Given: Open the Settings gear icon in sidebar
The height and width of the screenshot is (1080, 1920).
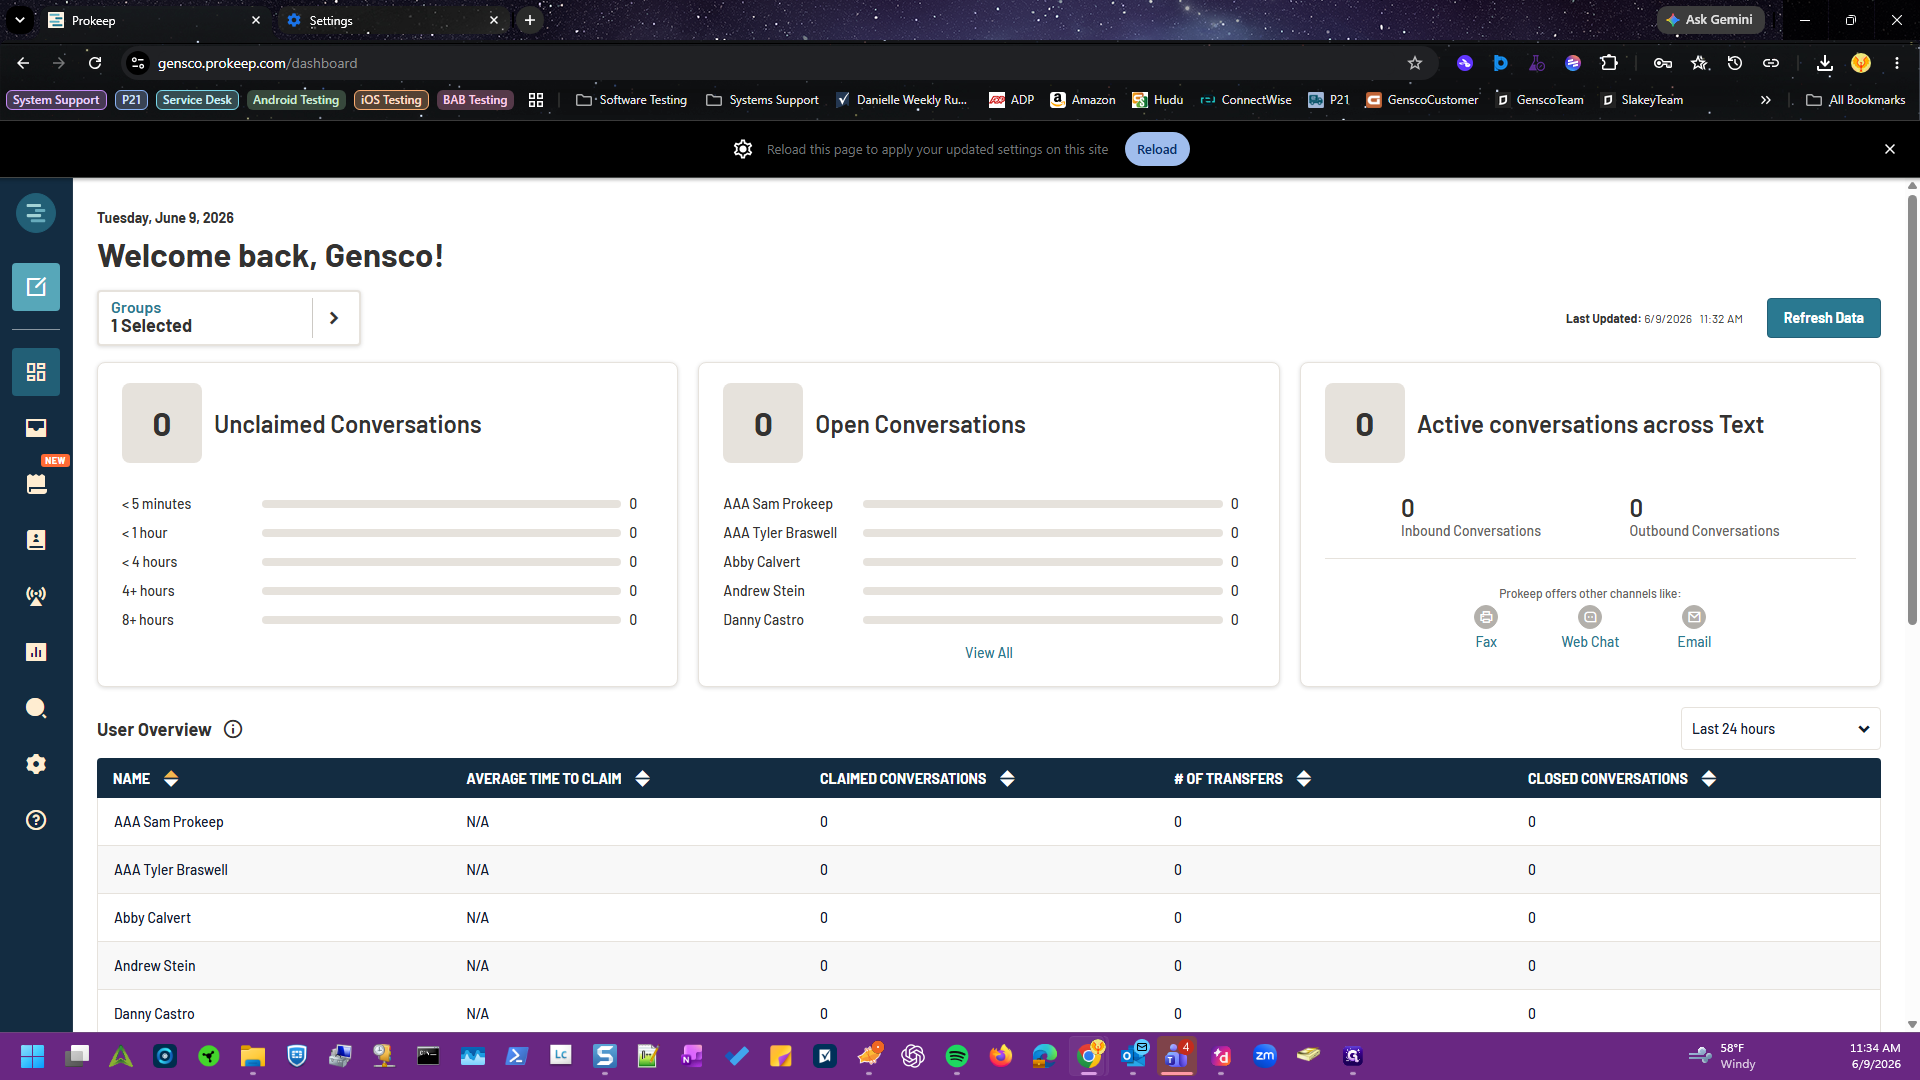Looking at the screenshot, I should (x=36, y=764).
